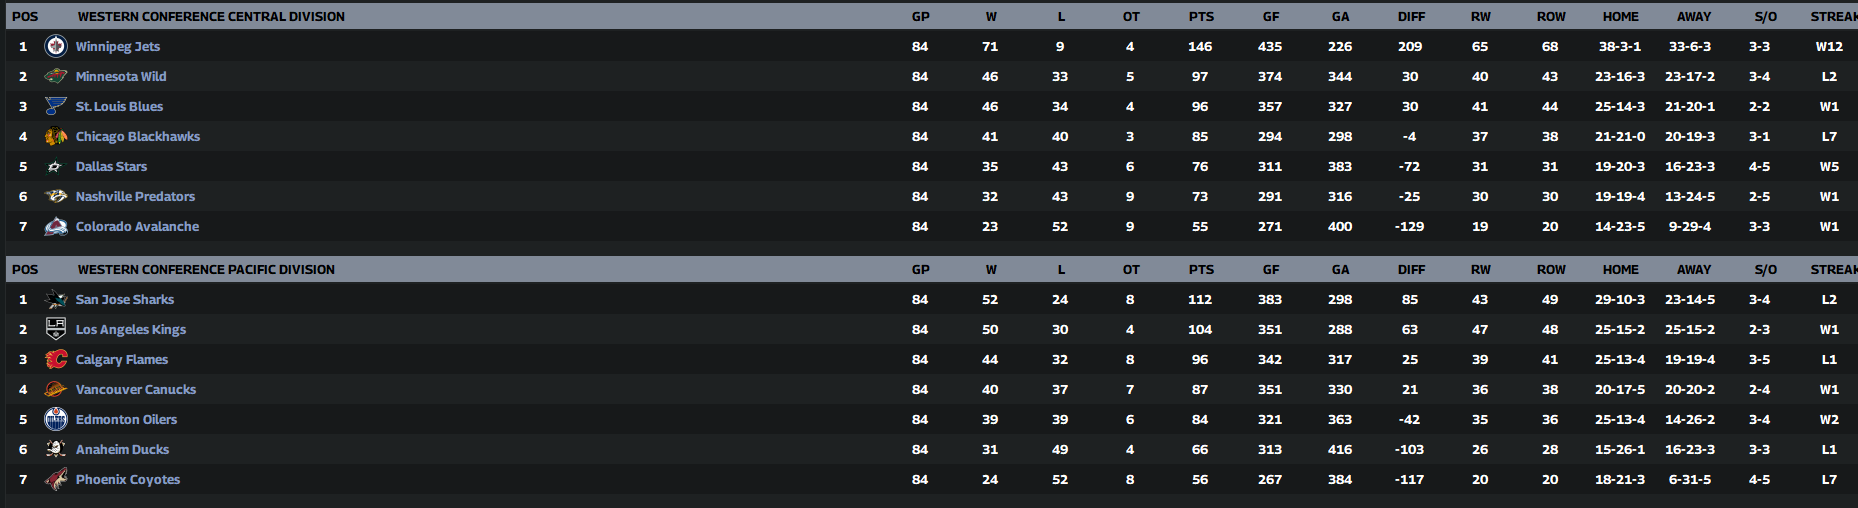The height and width of the screenshot is (508, 1858).
Task: Sort Pacific Division by STREAK column
Action: [1833, 270]
